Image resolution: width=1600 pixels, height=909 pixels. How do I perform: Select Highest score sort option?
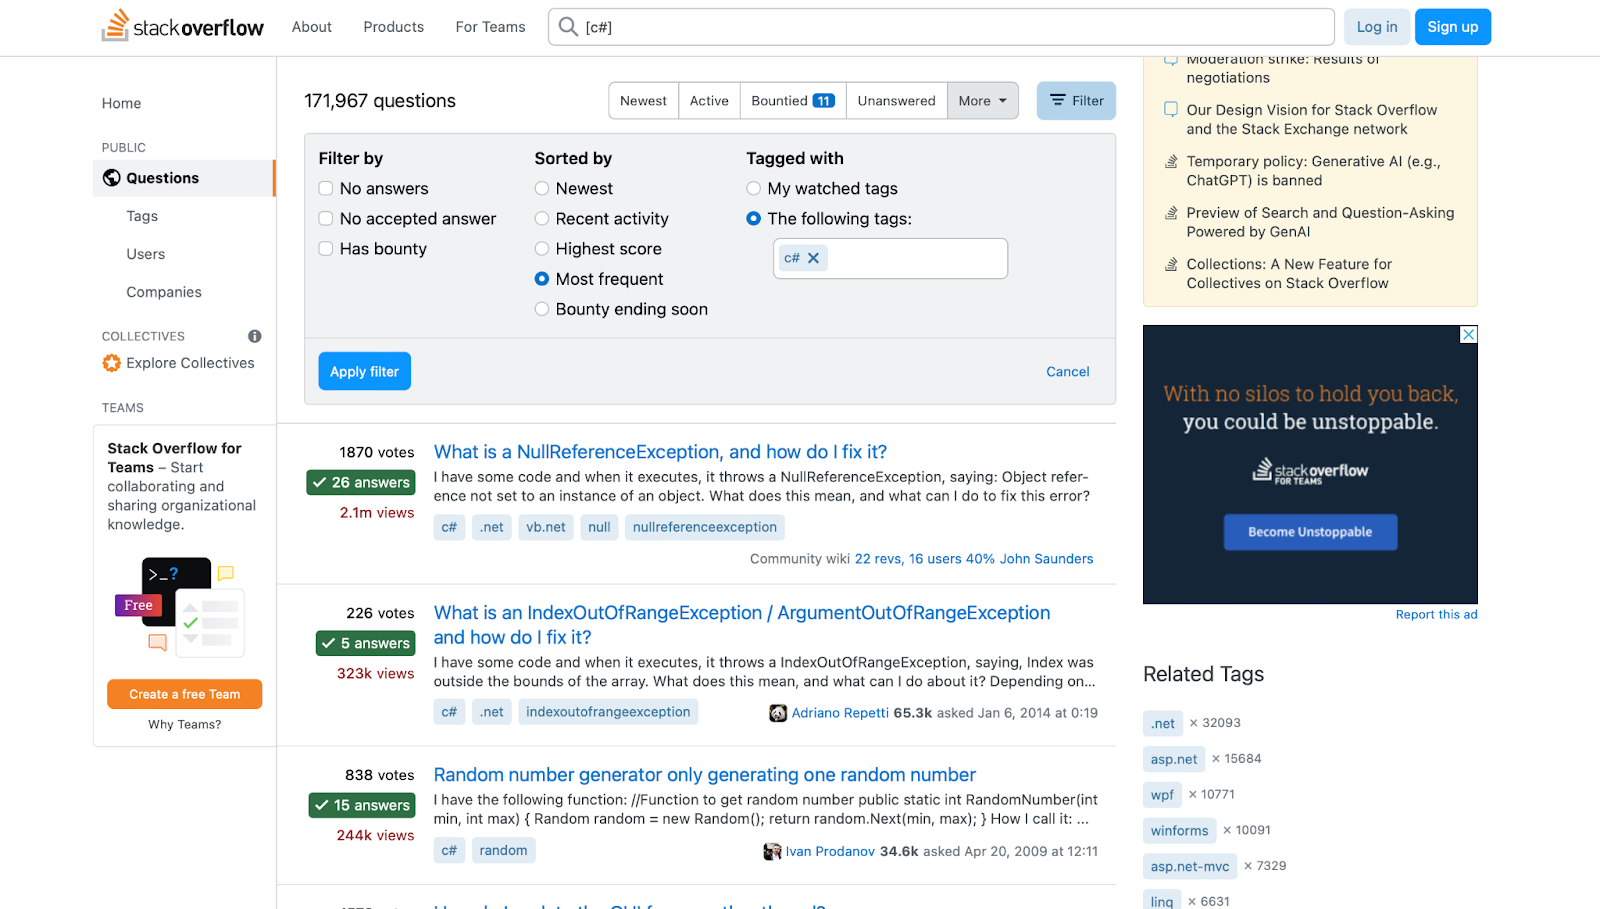542,248
